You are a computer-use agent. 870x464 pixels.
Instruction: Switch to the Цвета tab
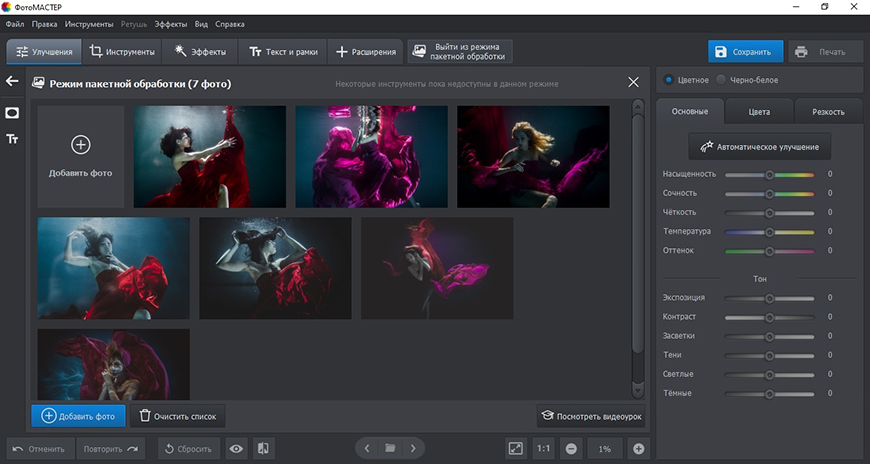(x=759, y=112)
